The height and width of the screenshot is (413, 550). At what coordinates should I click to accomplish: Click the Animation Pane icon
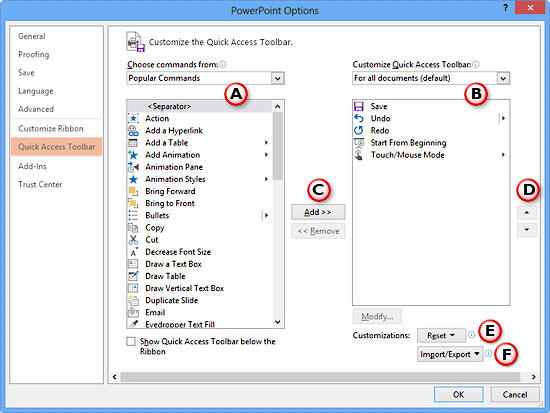point(133,167)
